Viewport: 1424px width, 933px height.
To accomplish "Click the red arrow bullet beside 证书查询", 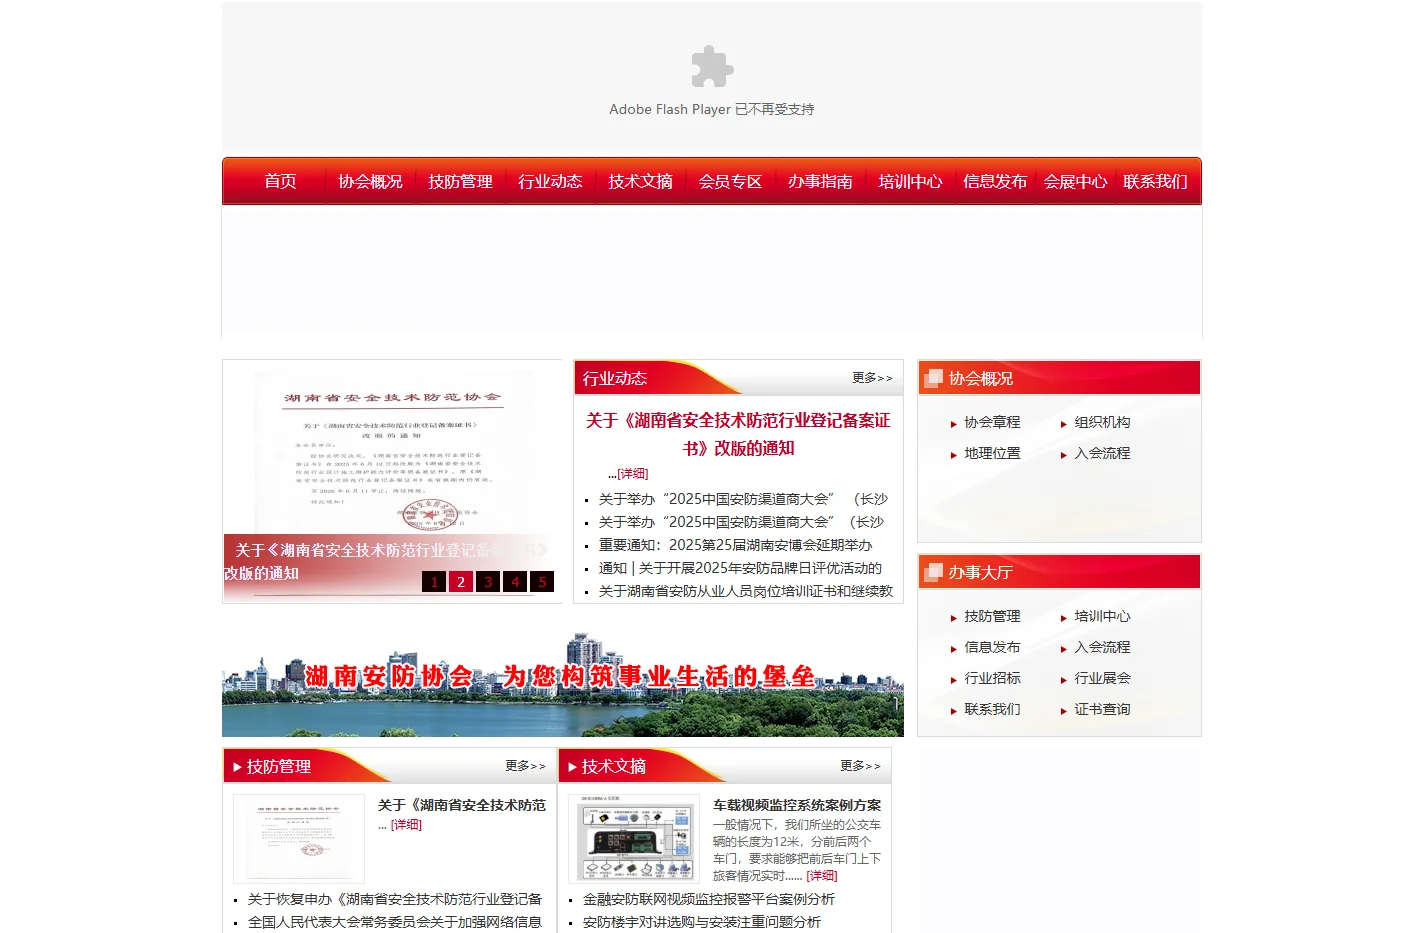I will click(x=1064, y=711).
